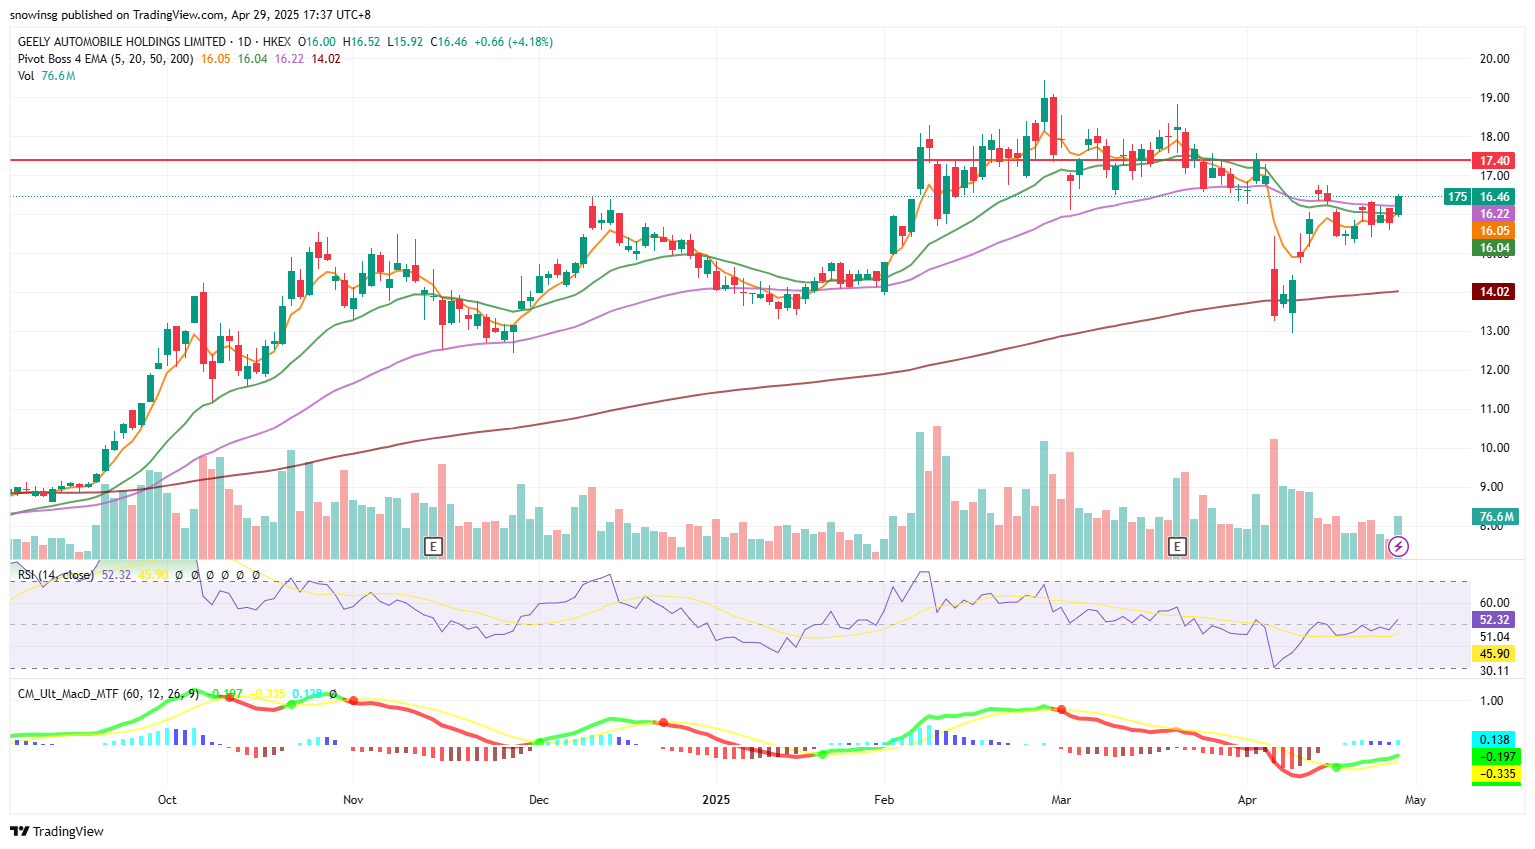
Task: Click the Feb label on time axis
Action: click(x=884, y=800)
